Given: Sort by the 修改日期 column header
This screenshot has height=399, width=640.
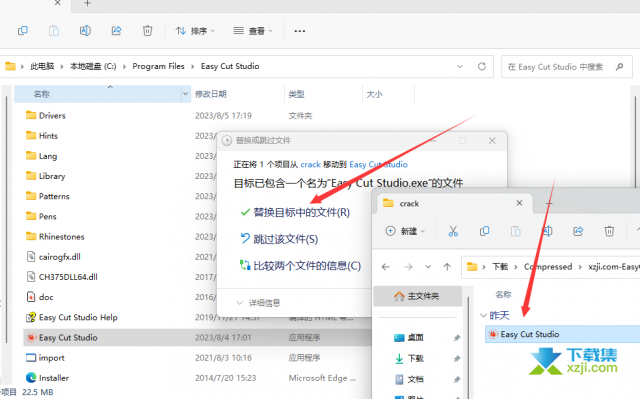Looking at the screenshot, I should coord(211,94).
